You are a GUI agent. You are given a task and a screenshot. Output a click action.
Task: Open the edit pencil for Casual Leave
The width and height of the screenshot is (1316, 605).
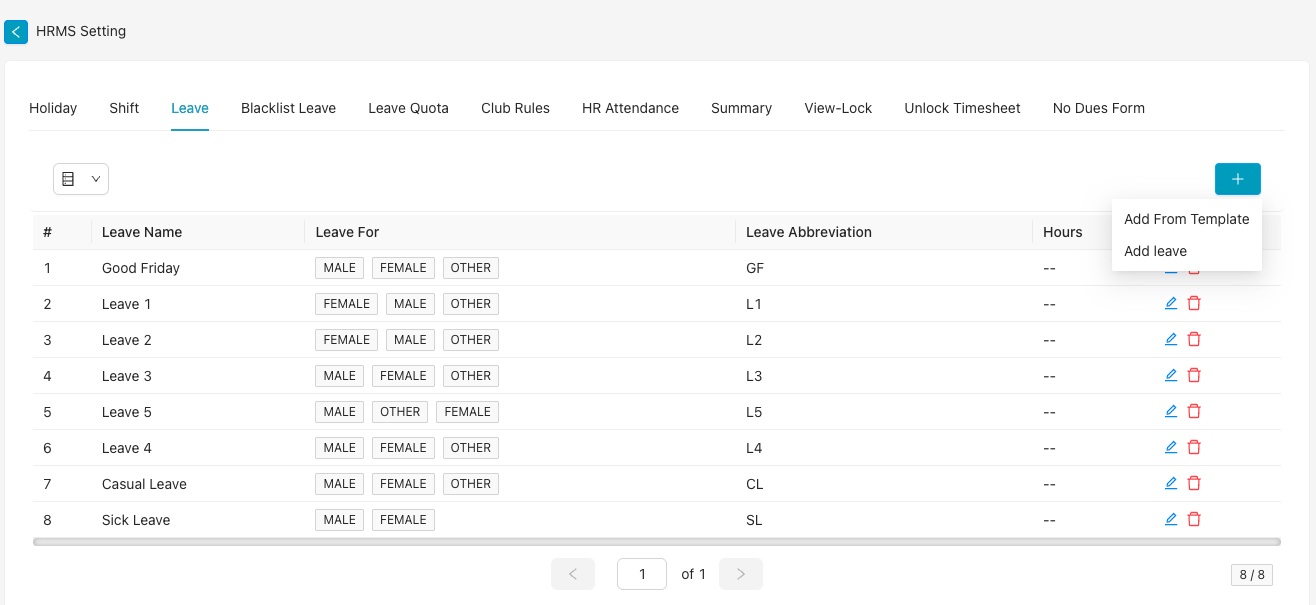(1171, 483)
